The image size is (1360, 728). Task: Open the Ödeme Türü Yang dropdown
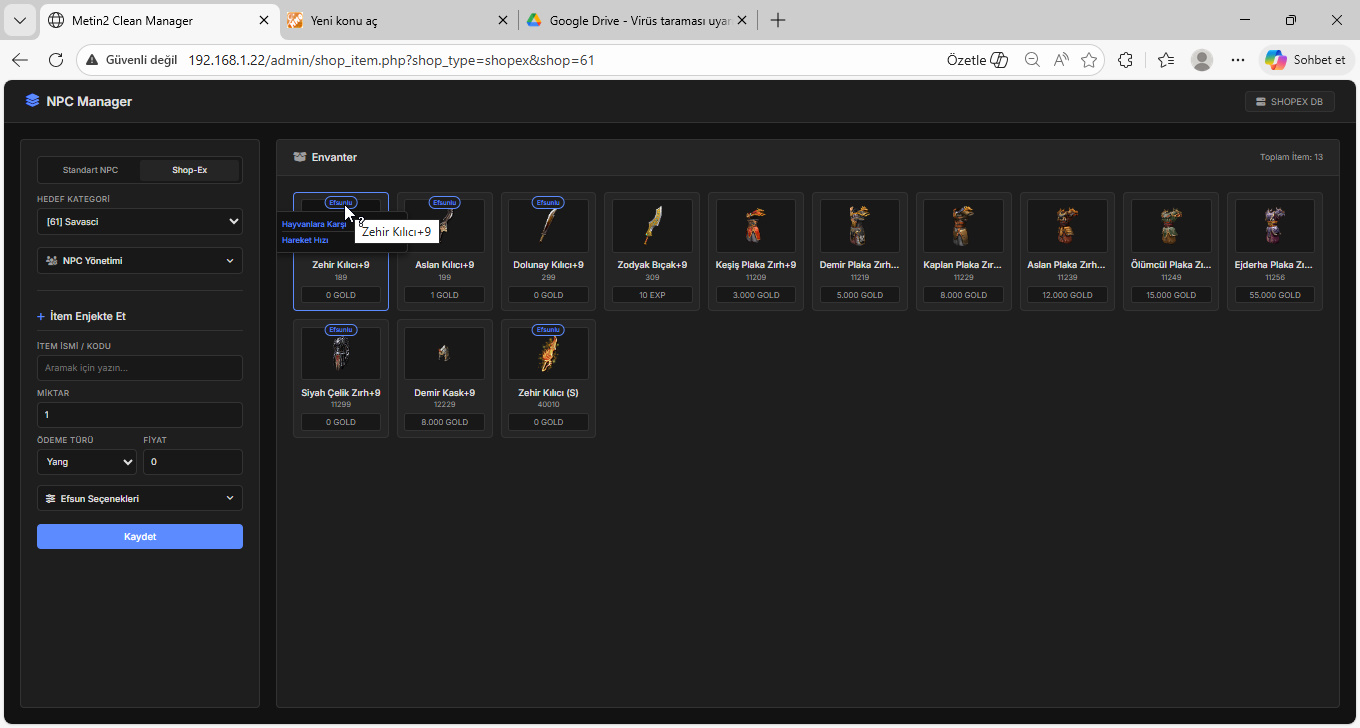click(87, 462)
